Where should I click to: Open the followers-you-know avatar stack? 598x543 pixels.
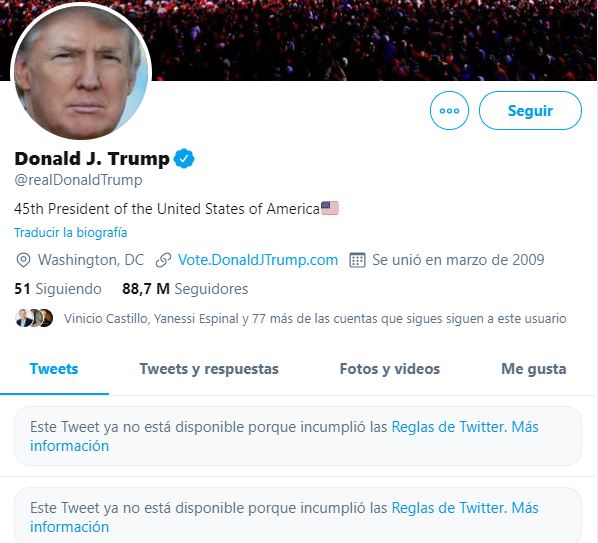tap(34, 318)
